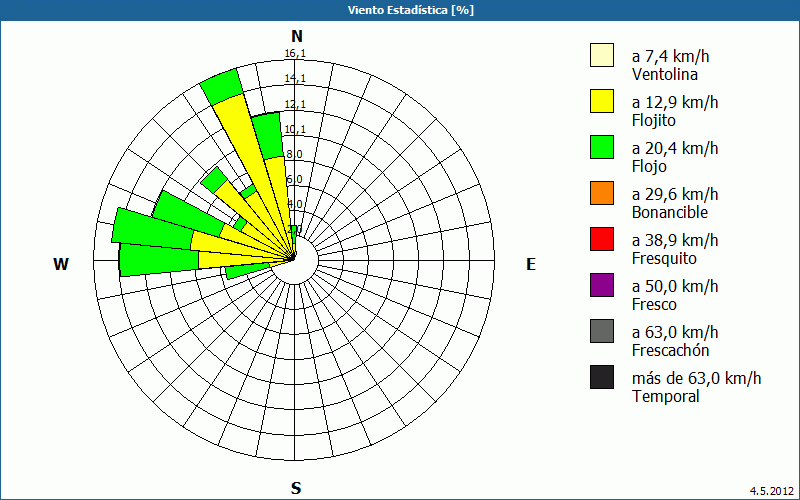Screen dimensions: 800x500
Task: Click the 'a 63,0 km/h' legend text
Action: coord(675,332)
